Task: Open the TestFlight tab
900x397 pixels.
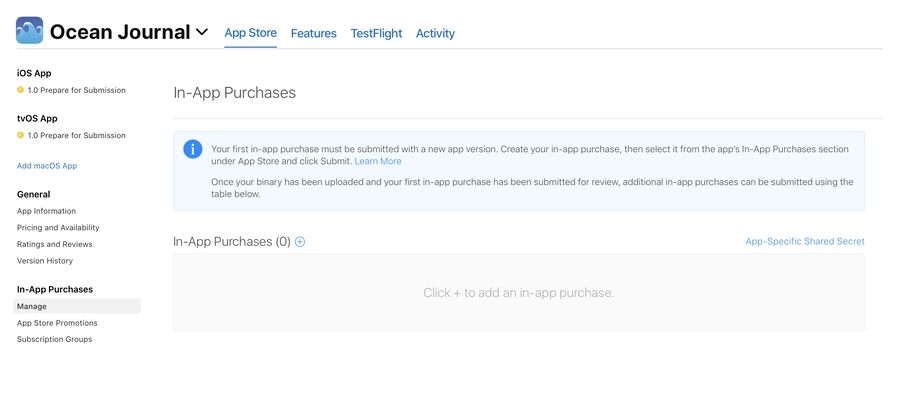Action: click(x=377, y=33)
